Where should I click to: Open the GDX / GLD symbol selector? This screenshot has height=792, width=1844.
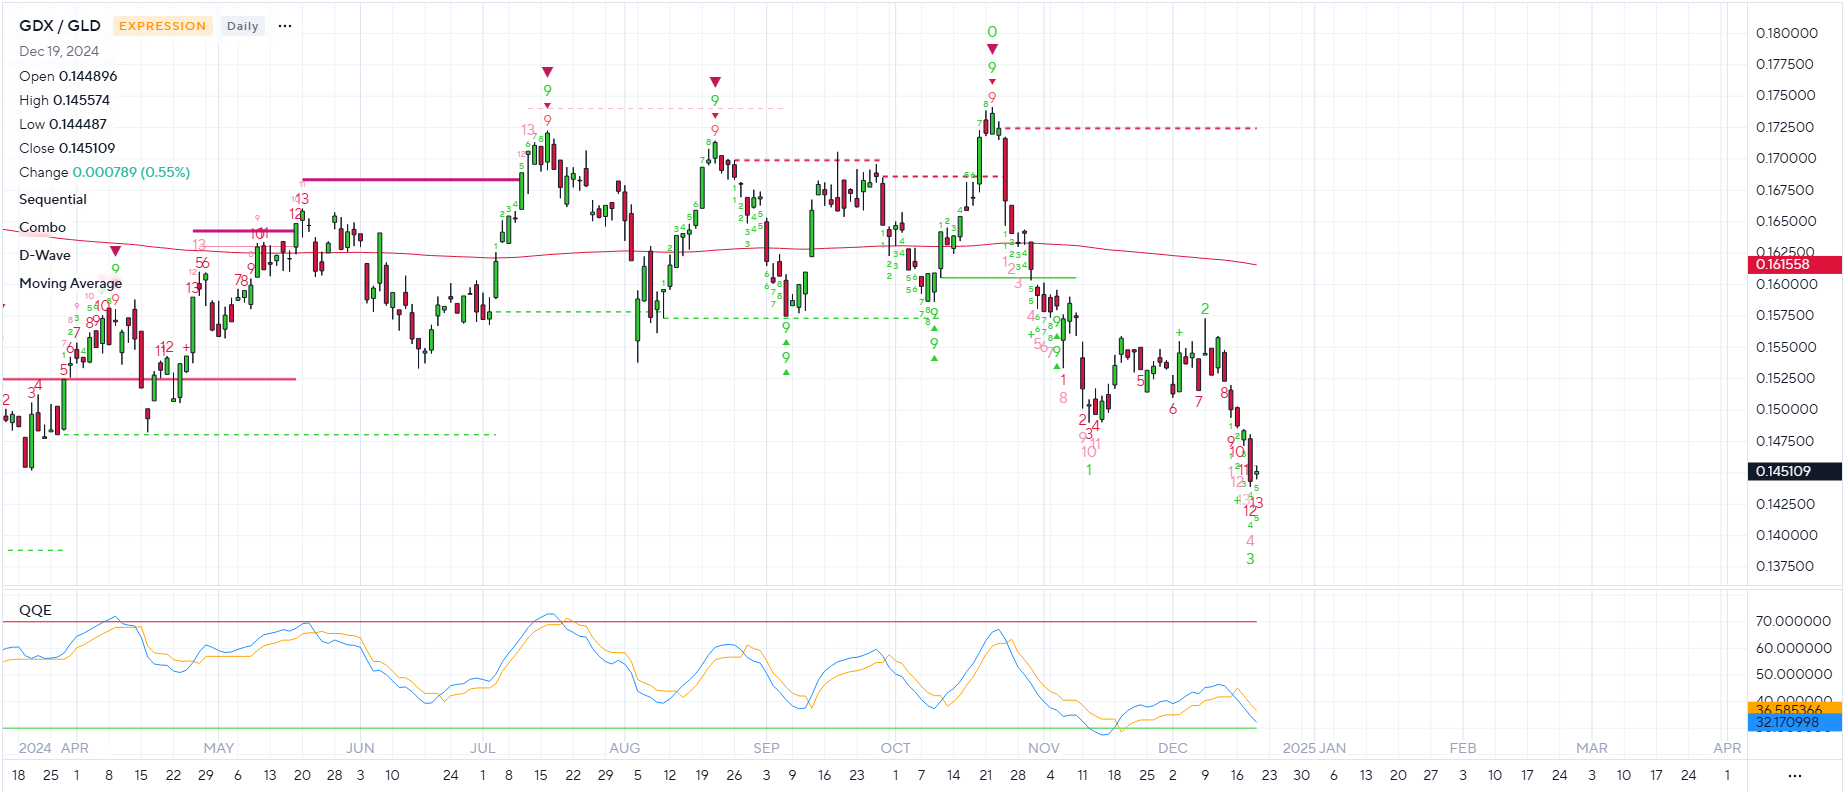(60, 26)
